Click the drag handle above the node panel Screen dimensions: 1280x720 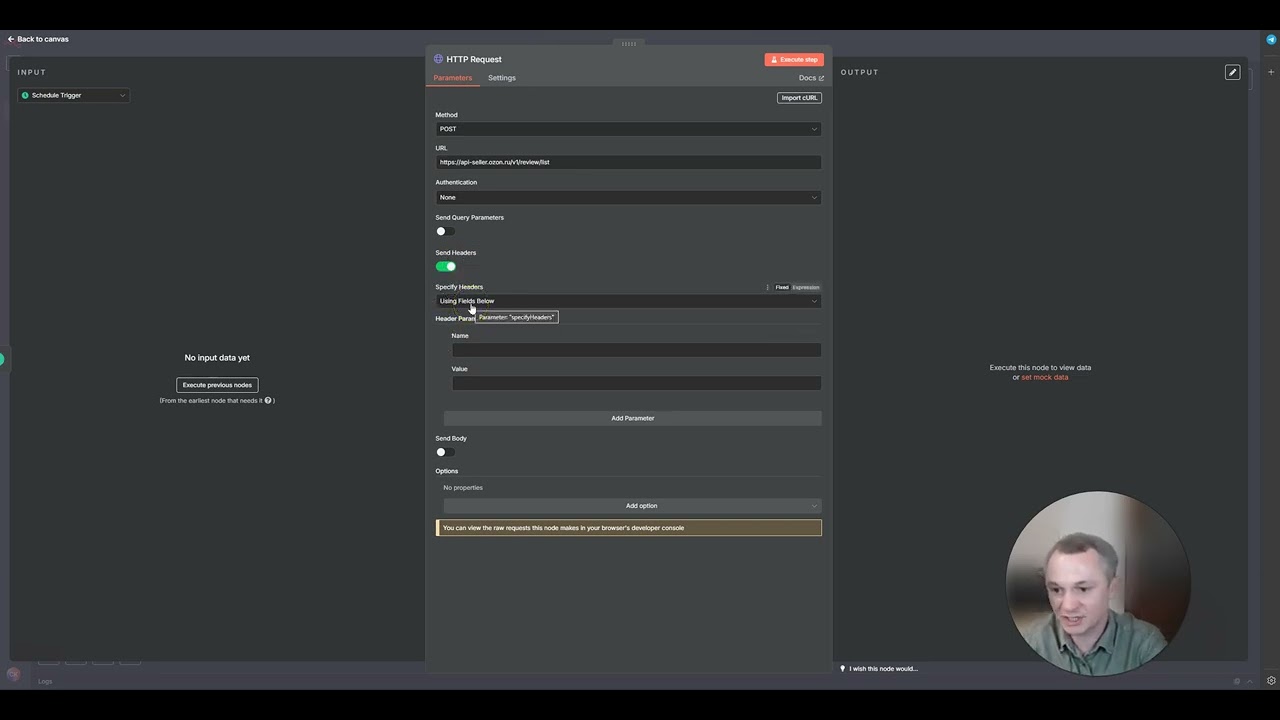(628, 43)
